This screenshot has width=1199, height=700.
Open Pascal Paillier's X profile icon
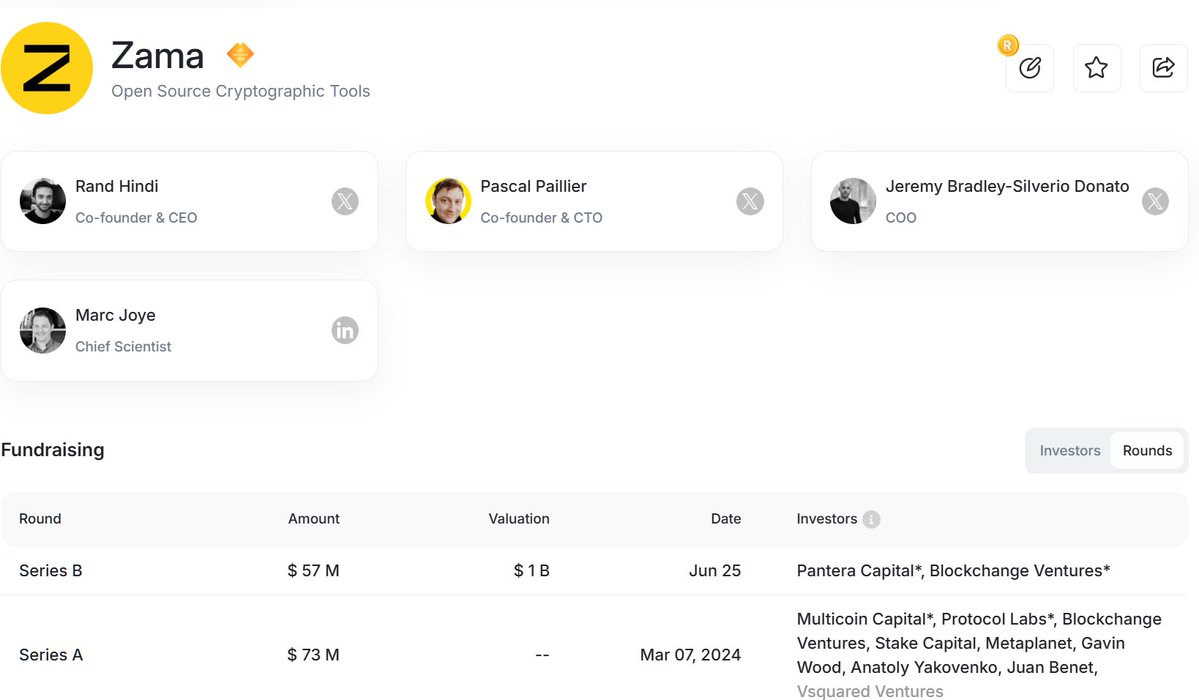coord(750,201)
